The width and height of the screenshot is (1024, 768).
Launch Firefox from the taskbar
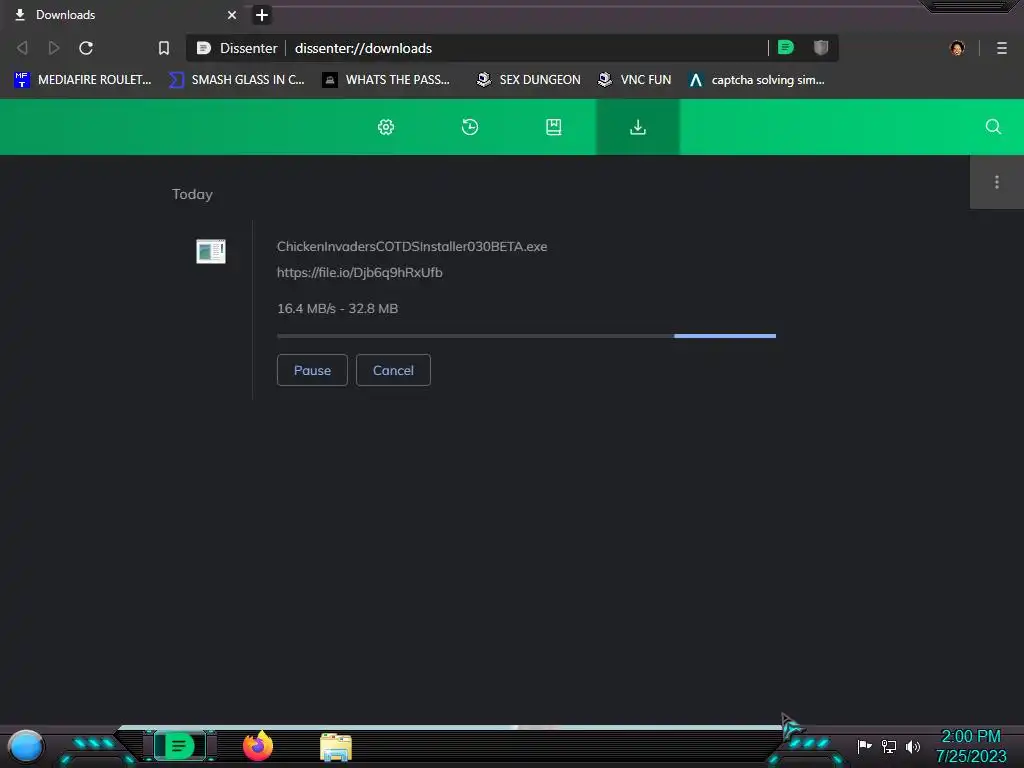click(x=258, y=746)
